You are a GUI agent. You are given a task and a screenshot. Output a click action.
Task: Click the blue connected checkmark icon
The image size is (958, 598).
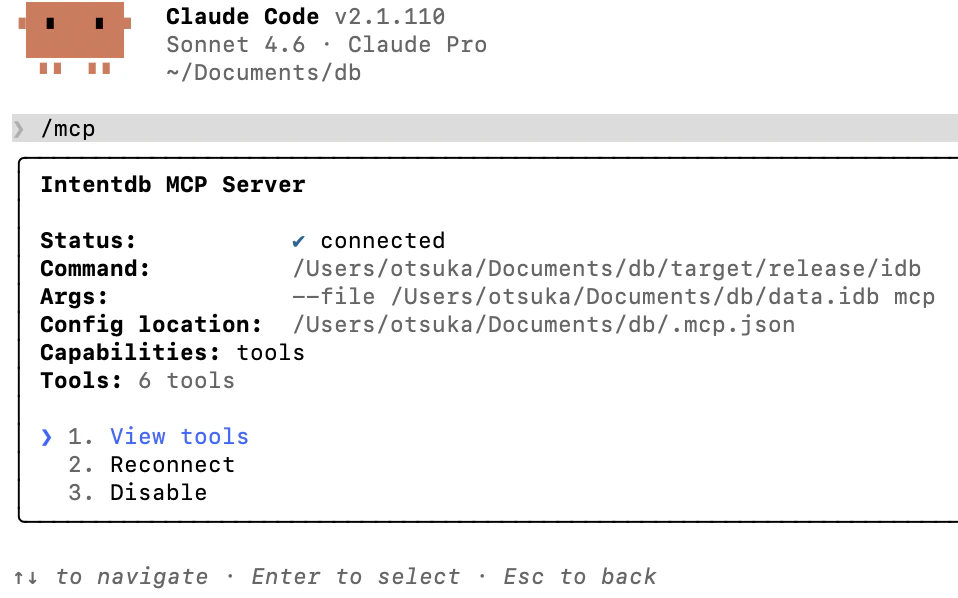pyautogui.click(x=298, y=242)
